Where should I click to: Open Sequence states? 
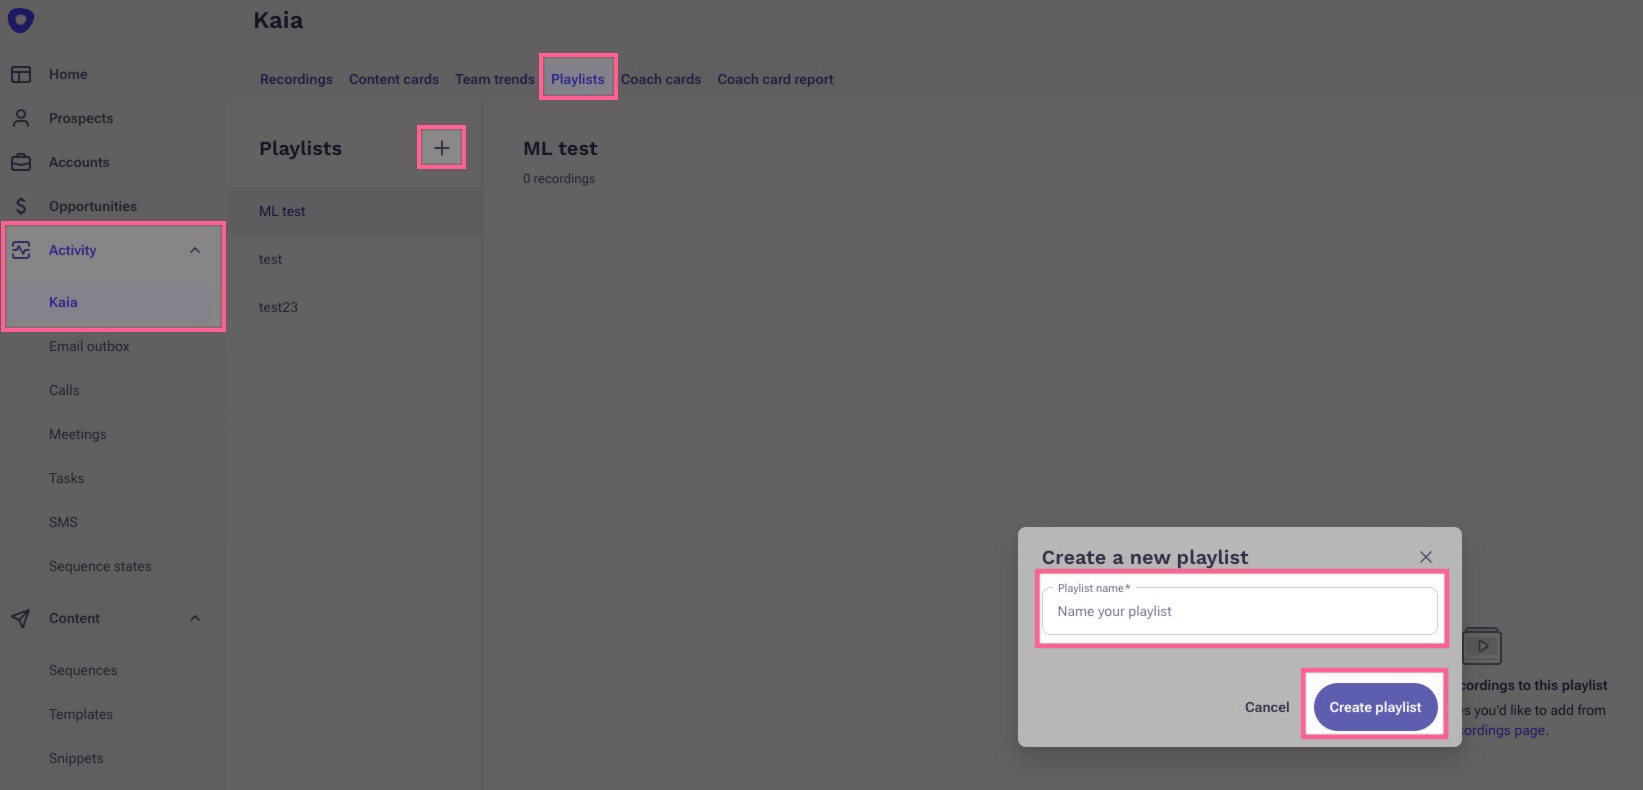coord(100,566)
